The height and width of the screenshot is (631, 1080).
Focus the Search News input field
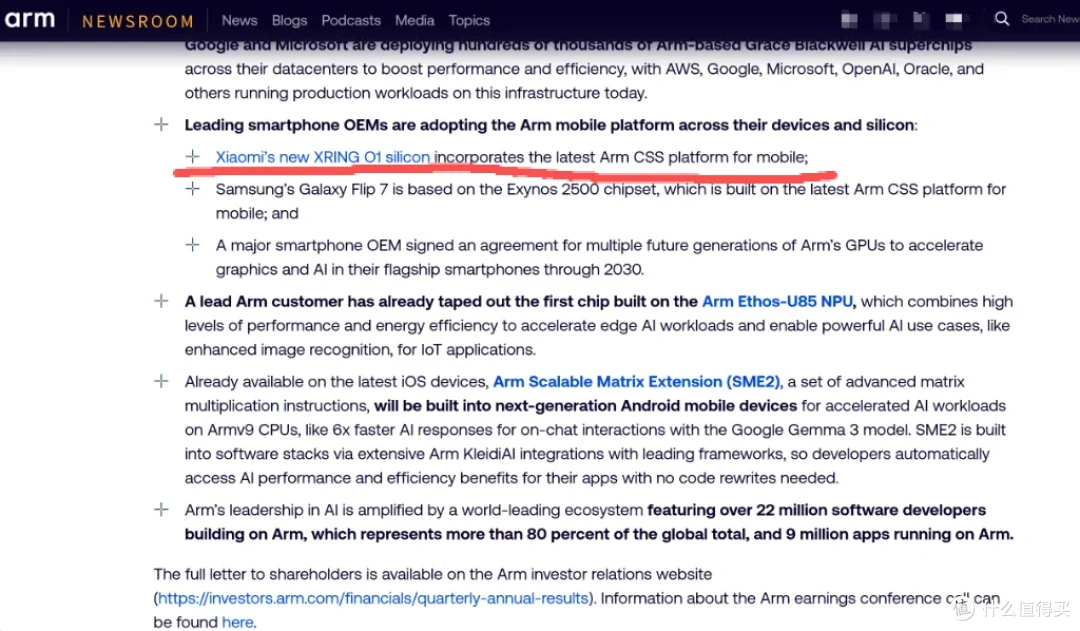pyautogui.click(x=1050, y=19)
